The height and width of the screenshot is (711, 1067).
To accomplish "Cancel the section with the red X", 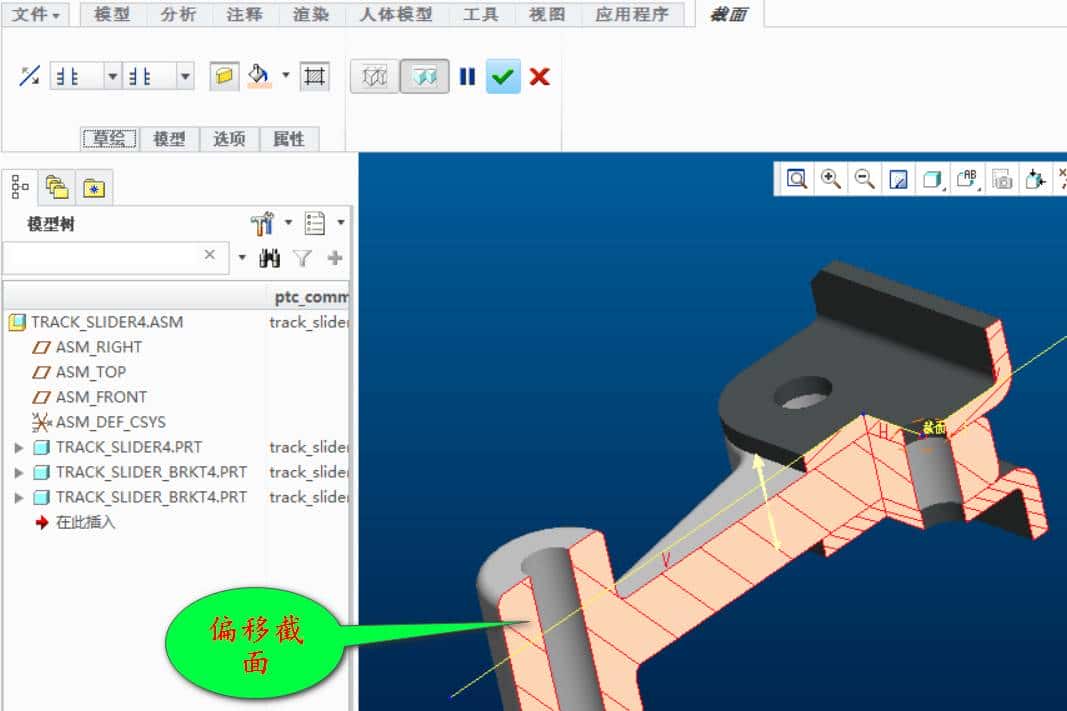I will pyautogui.click(x=540, y=77).
